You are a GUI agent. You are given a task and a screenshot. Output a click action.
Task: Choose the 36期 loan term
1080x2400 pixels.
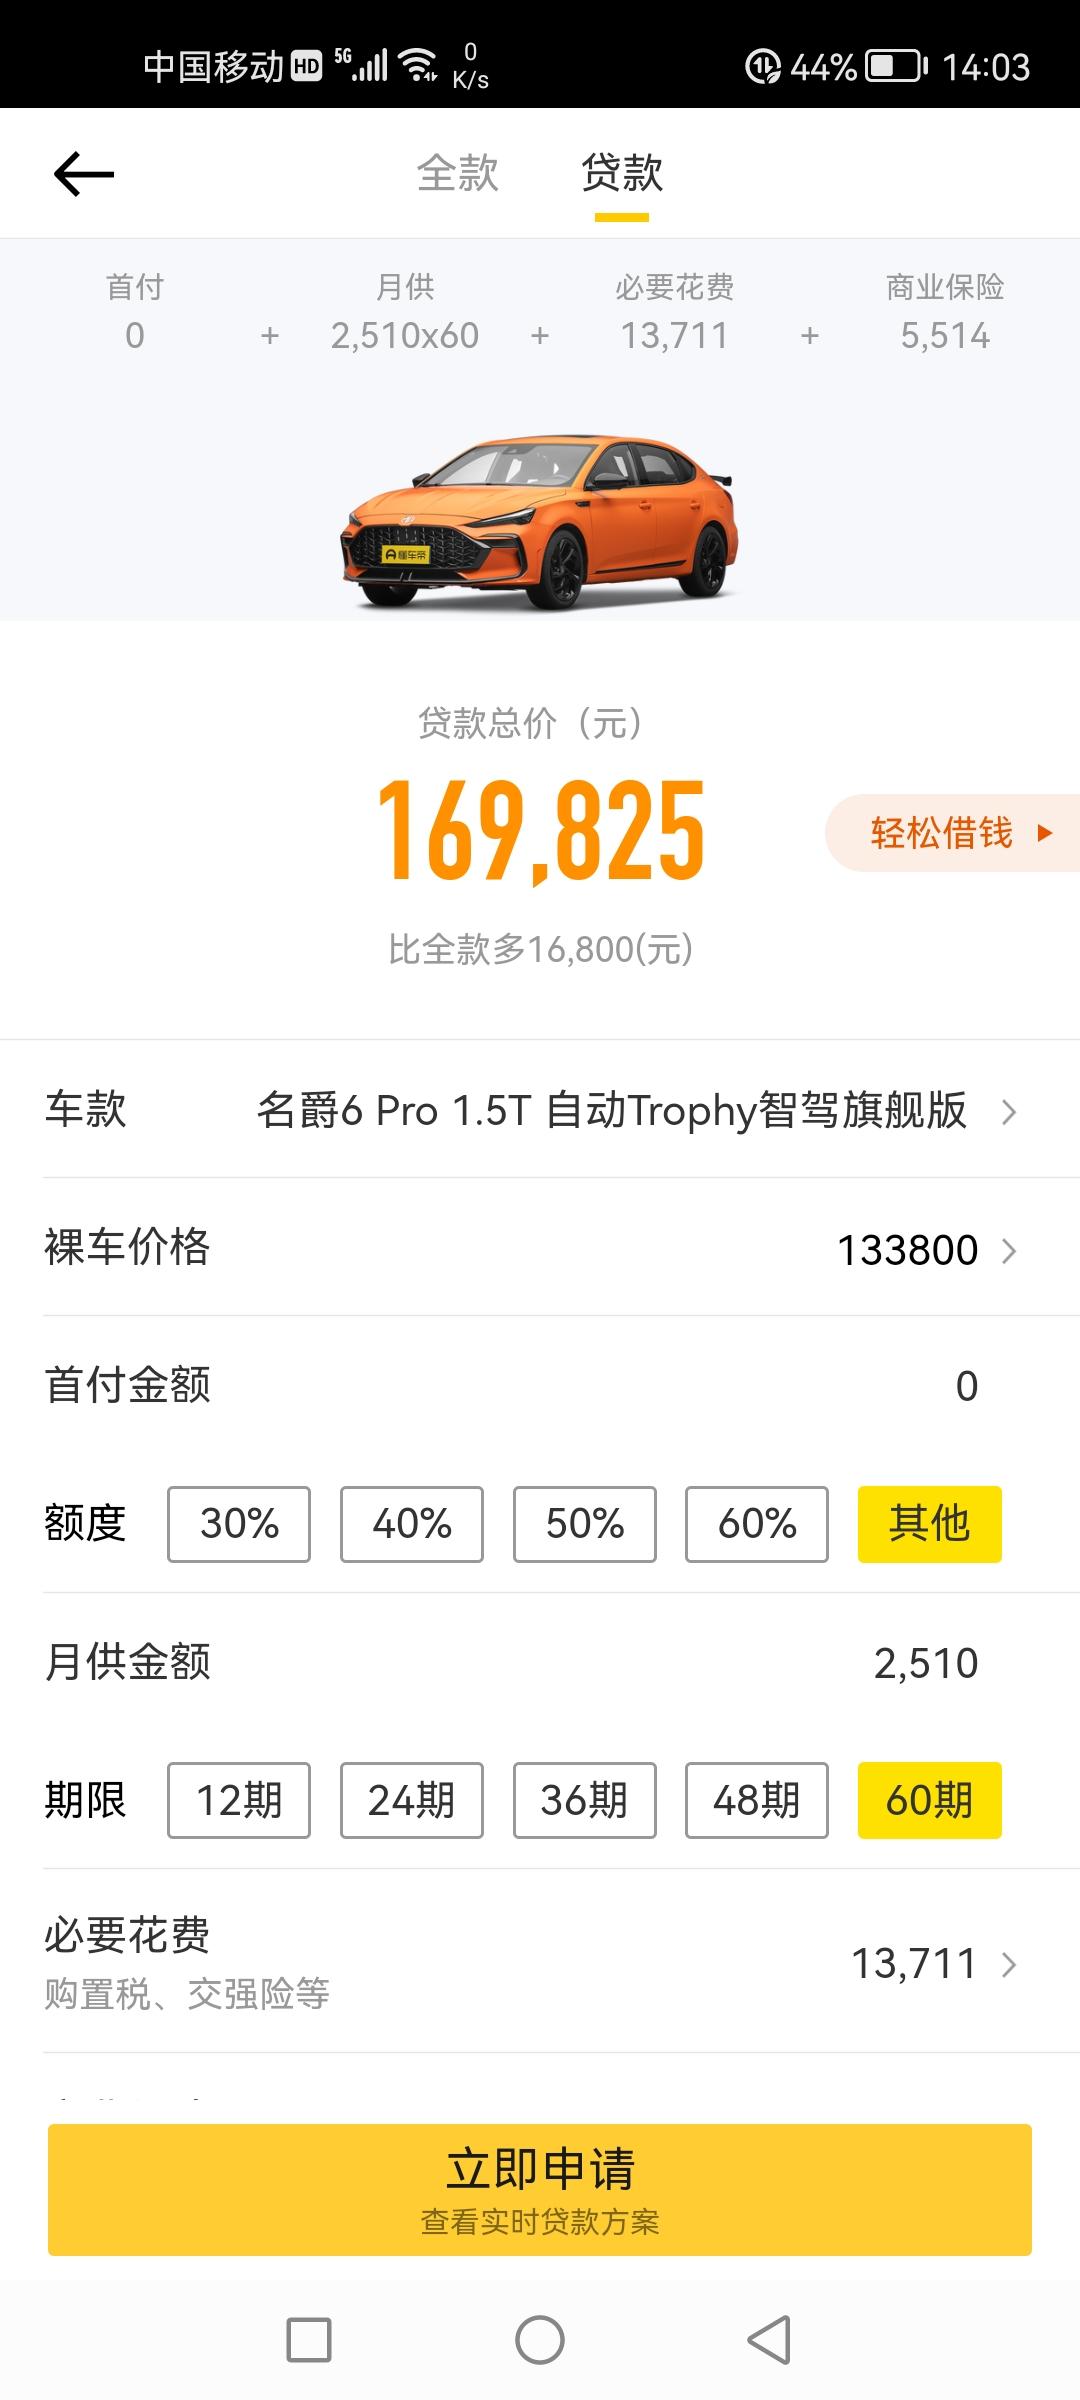(585, 1800)
